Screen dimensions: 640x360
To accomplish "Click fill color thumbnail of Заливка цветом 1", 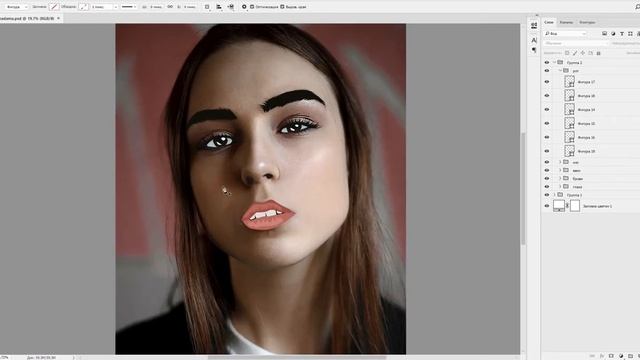I will pyautogui.click(x=559, y=206).
